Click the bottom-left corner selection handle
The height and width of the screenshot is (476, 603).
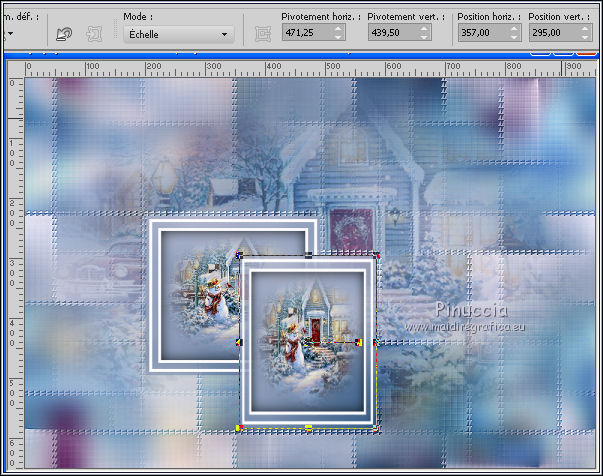(x=239, y=428)
